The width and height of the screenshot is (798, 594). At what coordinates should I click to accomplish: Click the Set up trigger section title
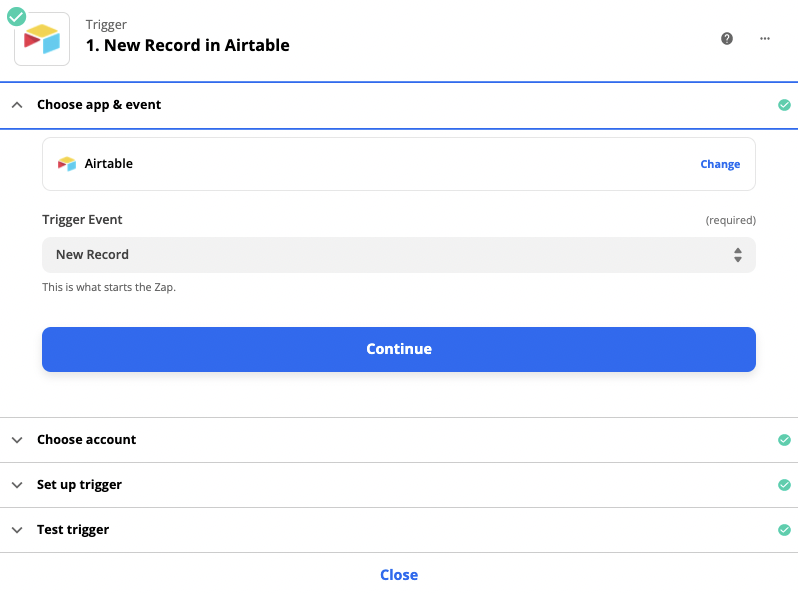coord(79,485)
